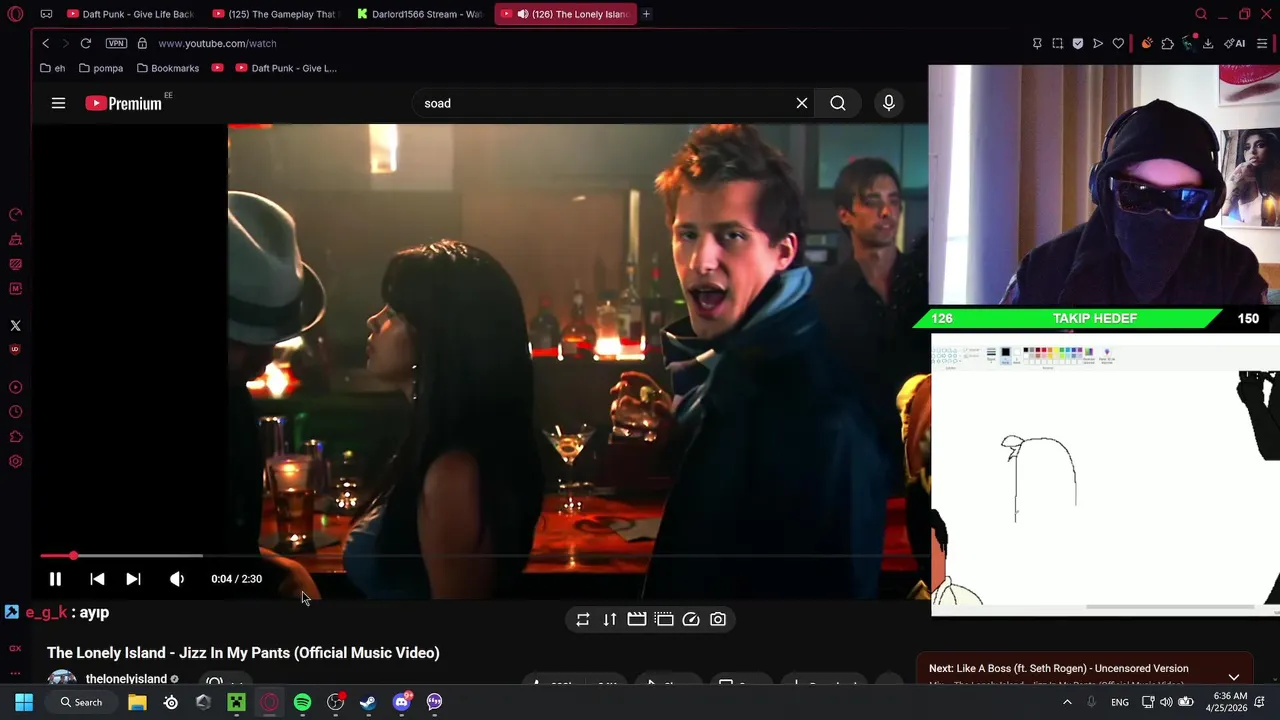Screen dimensions: 1280x720
Task: Open the Opera sidebar settings gear
Action: (x=15, y=462)
